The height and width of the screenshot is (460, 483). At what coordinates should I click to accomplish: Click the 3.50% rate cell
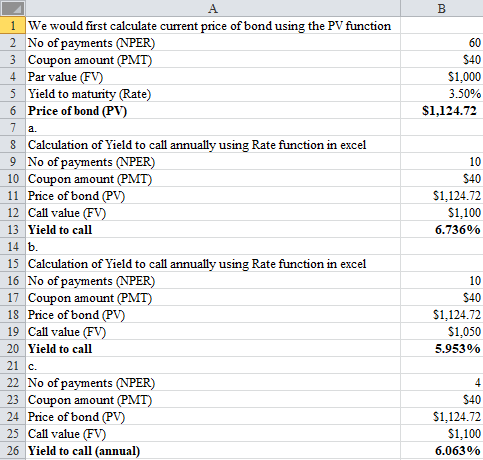[x=442, y=93]
